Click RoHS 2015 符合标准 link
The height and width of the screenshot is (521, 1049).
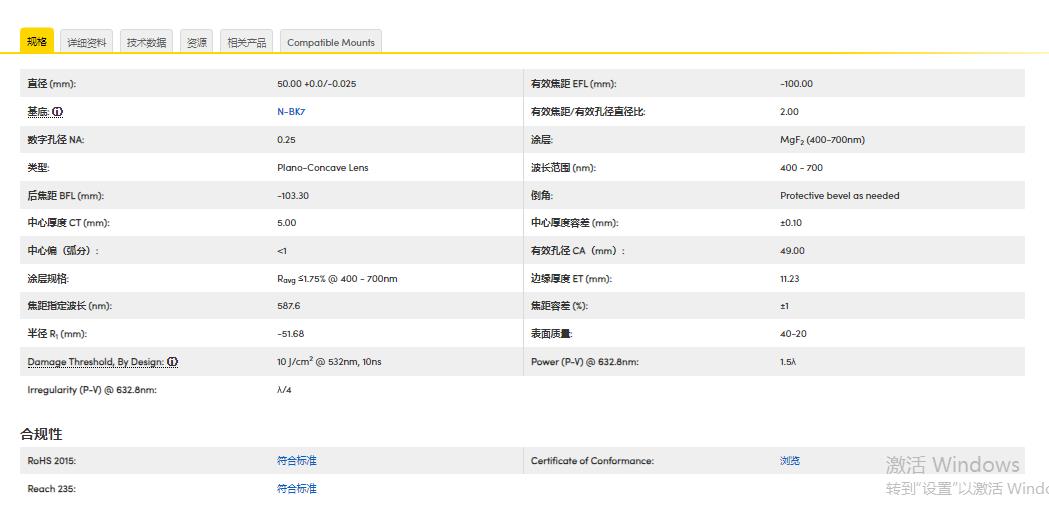296,461
